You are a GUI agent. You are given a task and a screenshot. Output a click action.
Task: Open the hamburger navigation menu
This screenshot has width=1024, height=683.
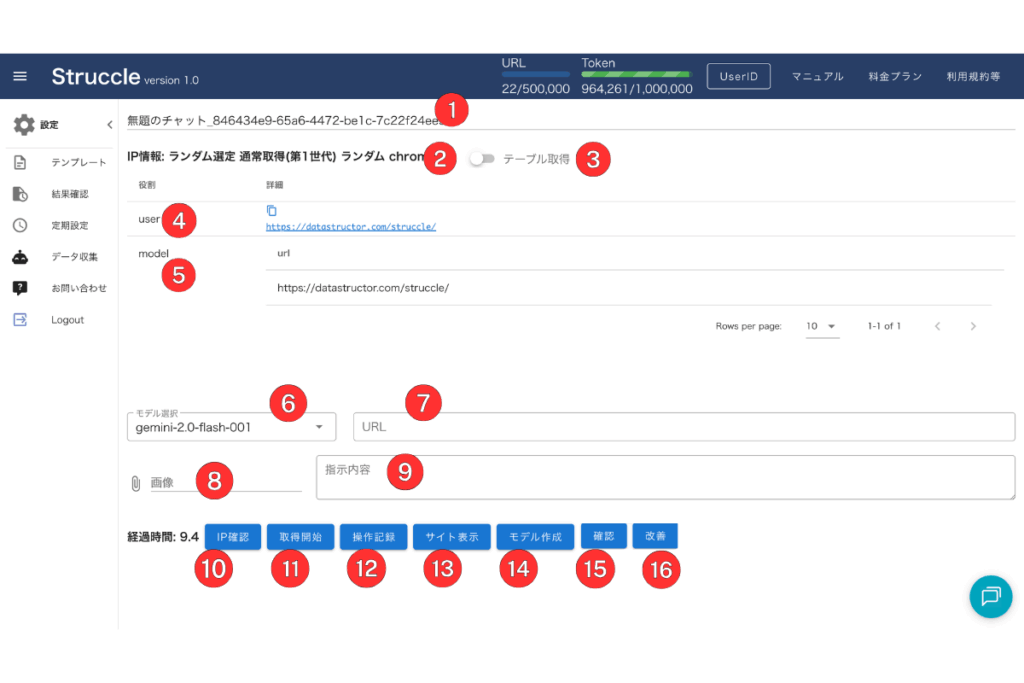tap(20, 77)
